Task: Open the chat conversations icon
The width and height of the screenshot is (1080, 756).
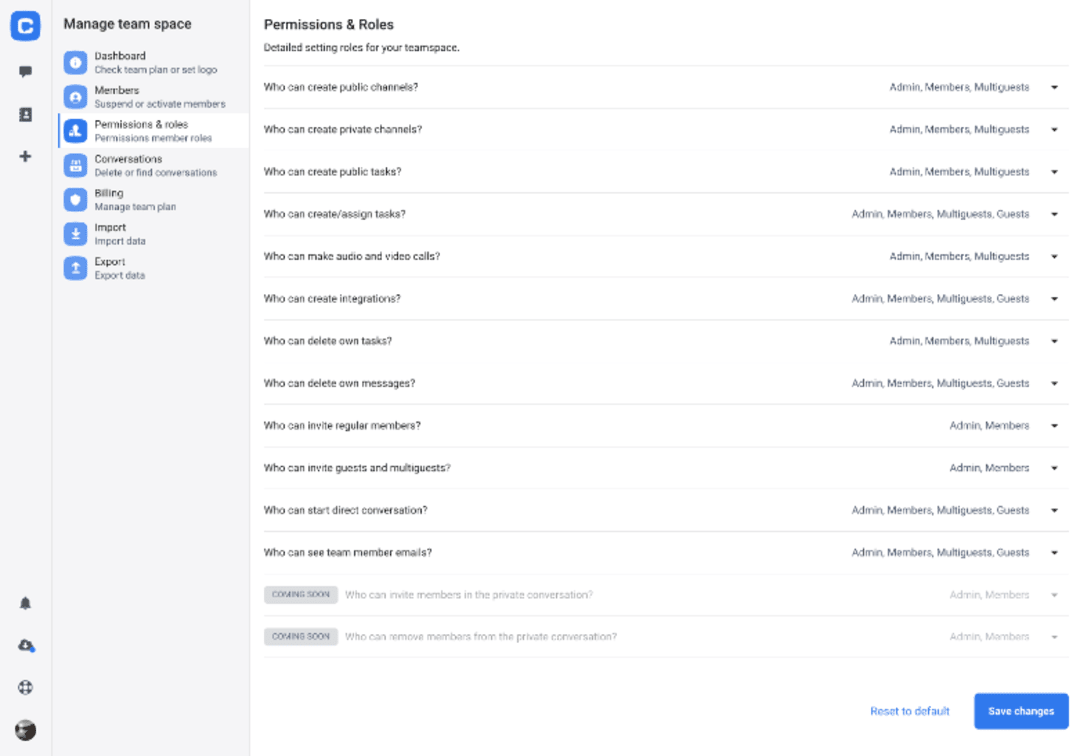Action: (x=25, y=72)
